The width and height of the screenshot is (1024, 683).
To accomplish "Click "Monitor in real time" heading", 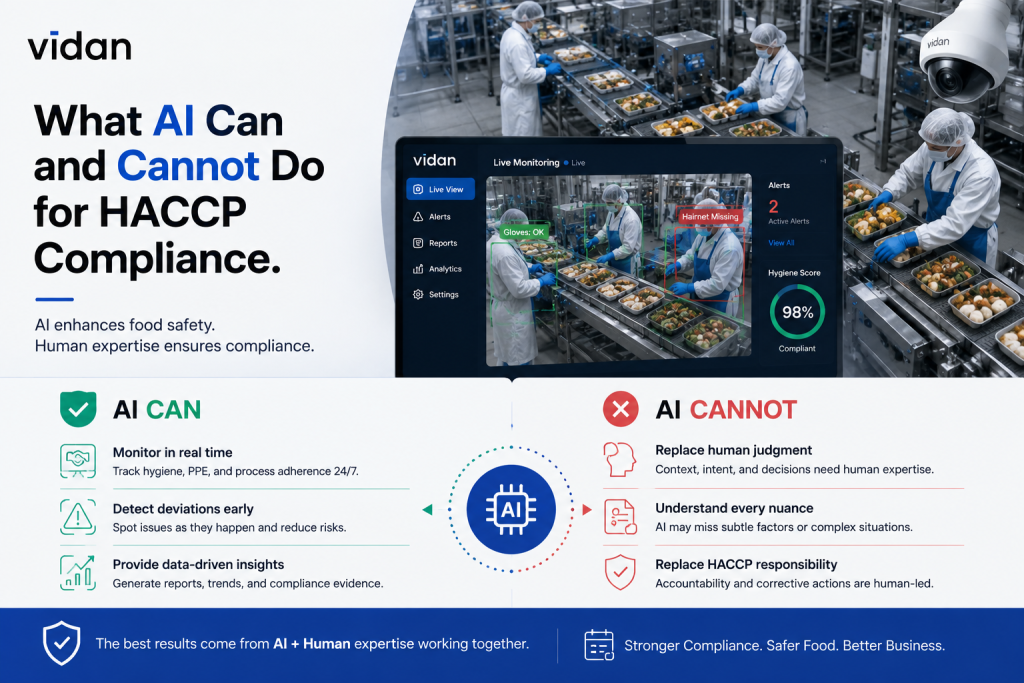I will (x=172, y=453).
